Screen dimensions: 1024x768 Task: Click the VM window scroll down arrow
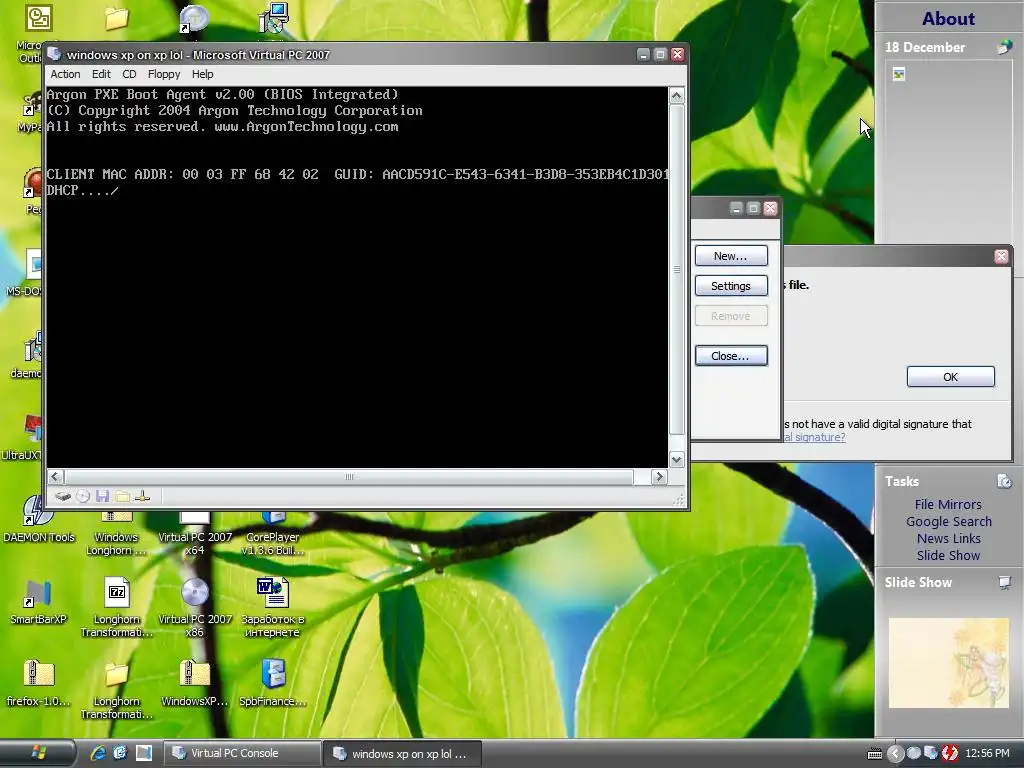[x=677, y=460]
